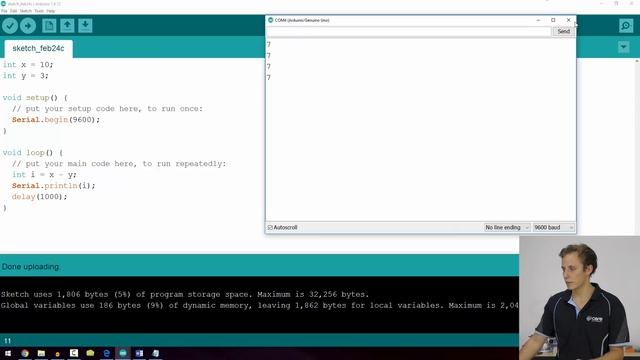The height and width of the screenshot is (360, 640).
Task: Open a sketch with the up-arrow icon
Action: pyautogui.click(x=67, y=26)
